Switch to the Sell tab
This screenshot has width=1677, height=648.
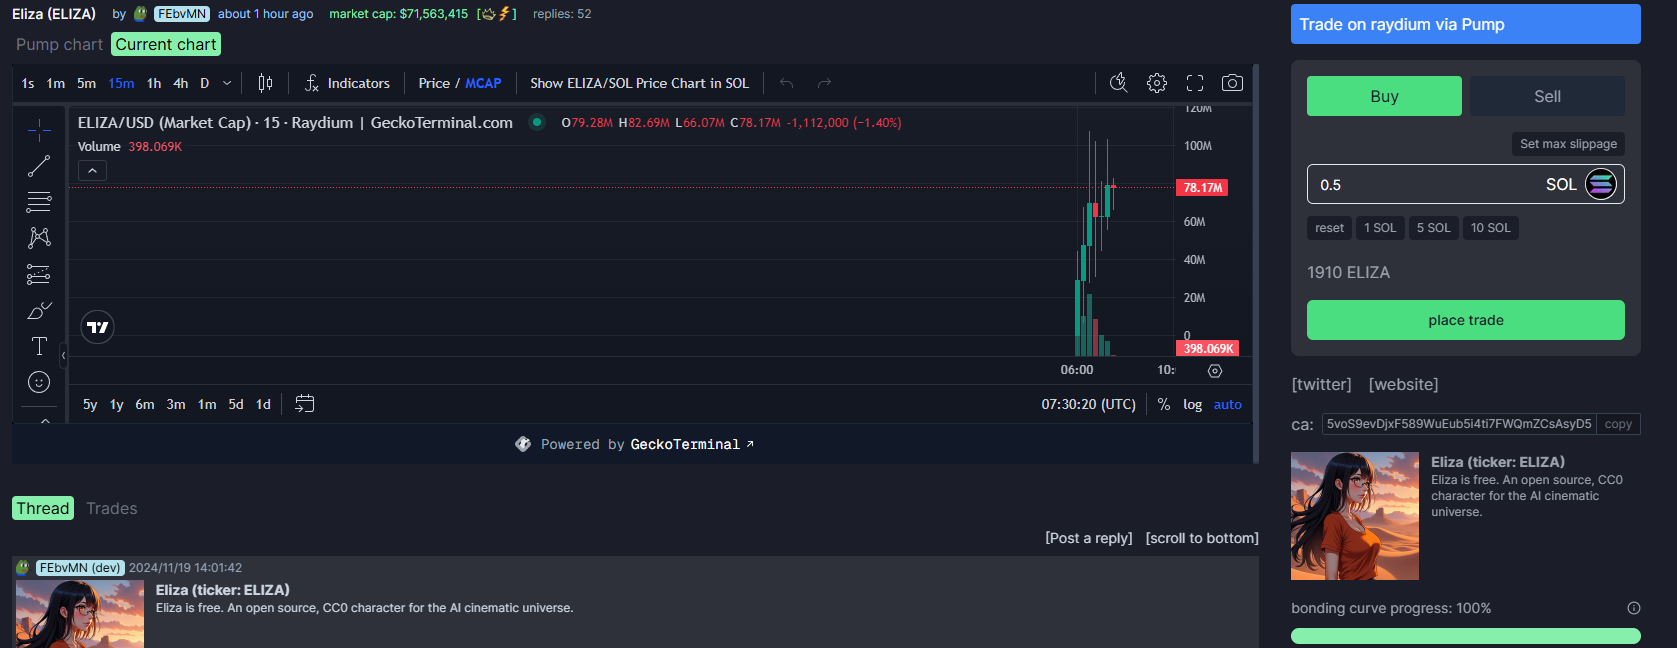pyautogui.click(x=1546, y=96)
